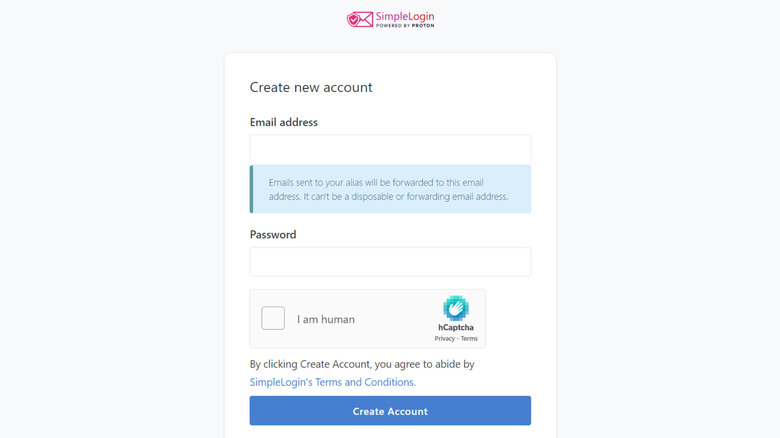Focus the Password input field
Screen dimensions: 780x438
point(390,262)
